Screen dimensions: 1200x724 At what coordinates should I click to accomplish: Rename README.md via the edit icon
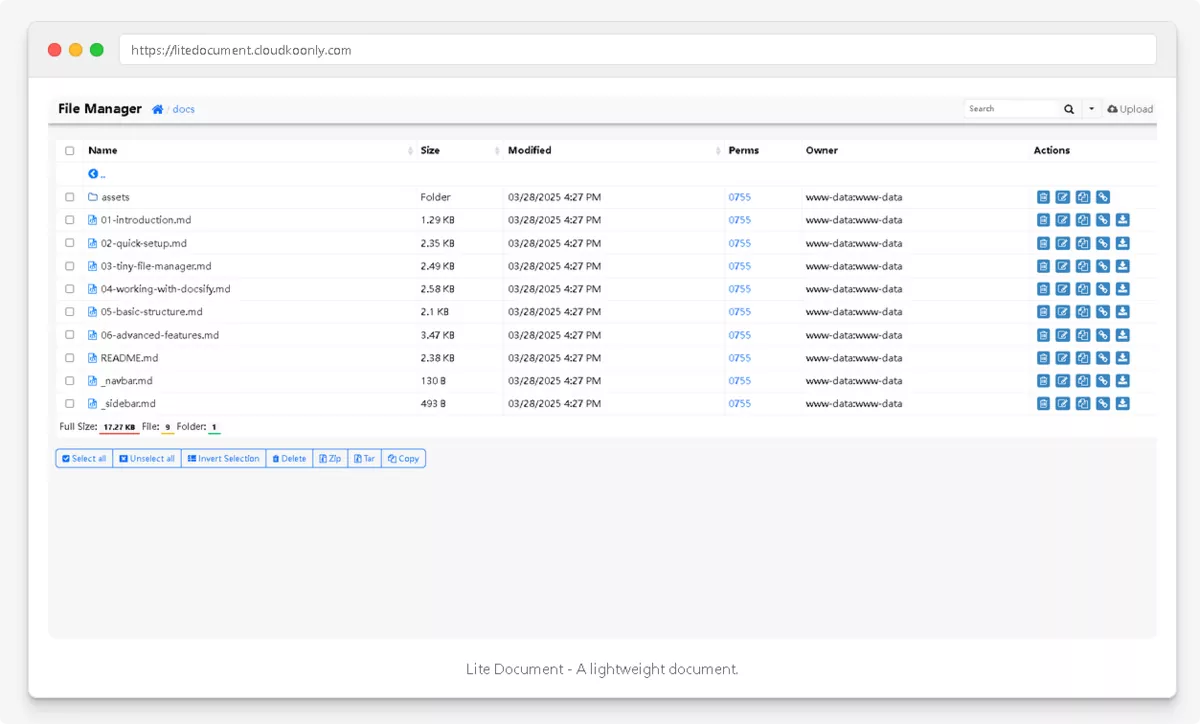click(1063, 358)
